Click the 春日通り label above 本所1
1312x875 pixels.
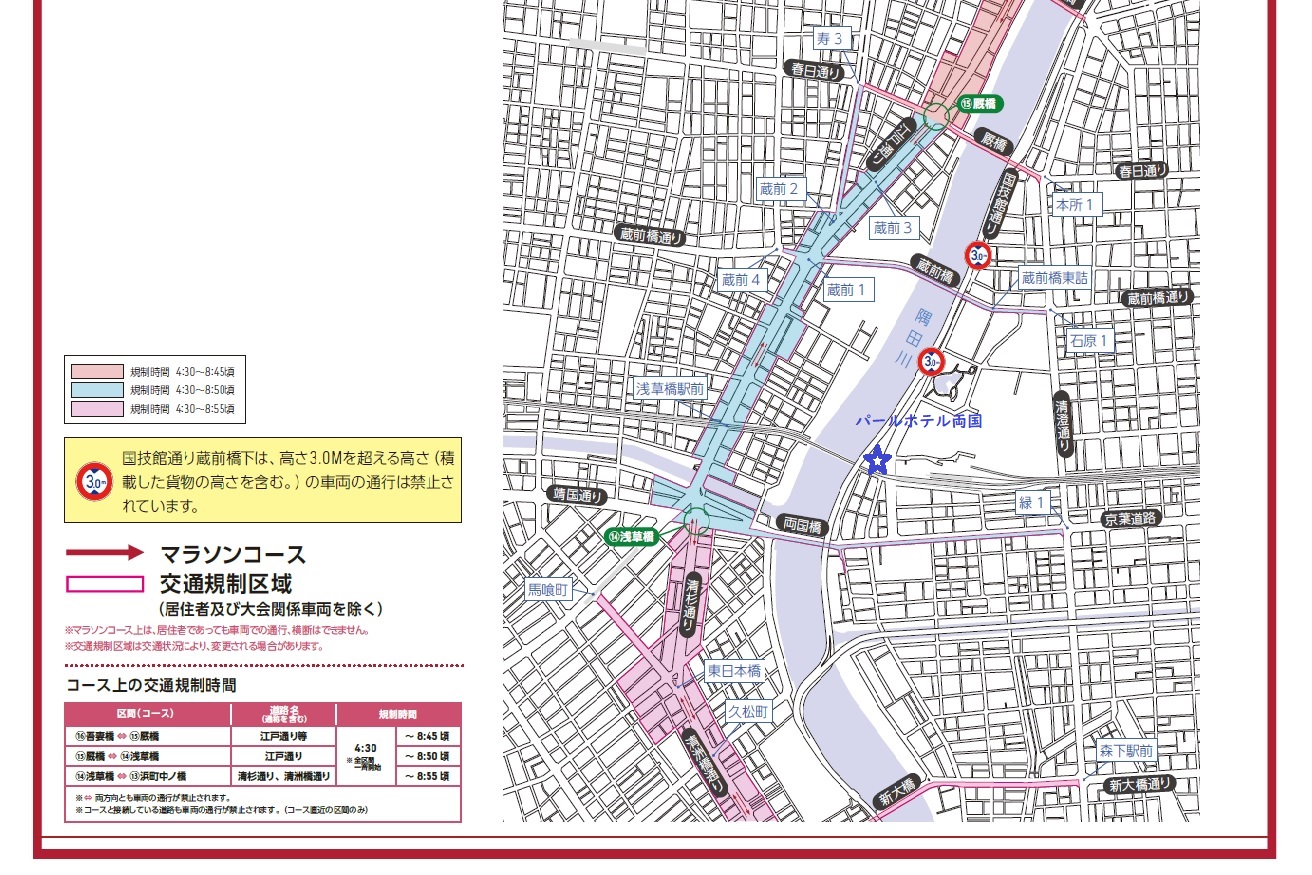click(1142, 171)
